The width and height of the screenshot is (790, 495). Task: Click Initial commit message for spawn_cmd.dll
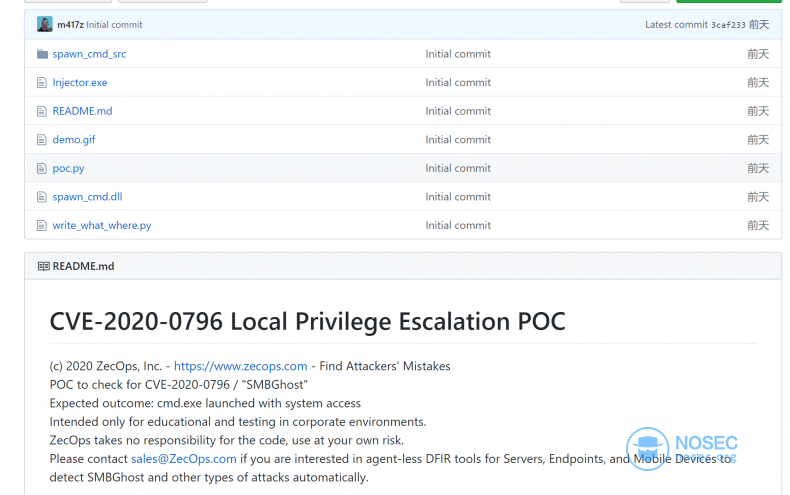458,197
